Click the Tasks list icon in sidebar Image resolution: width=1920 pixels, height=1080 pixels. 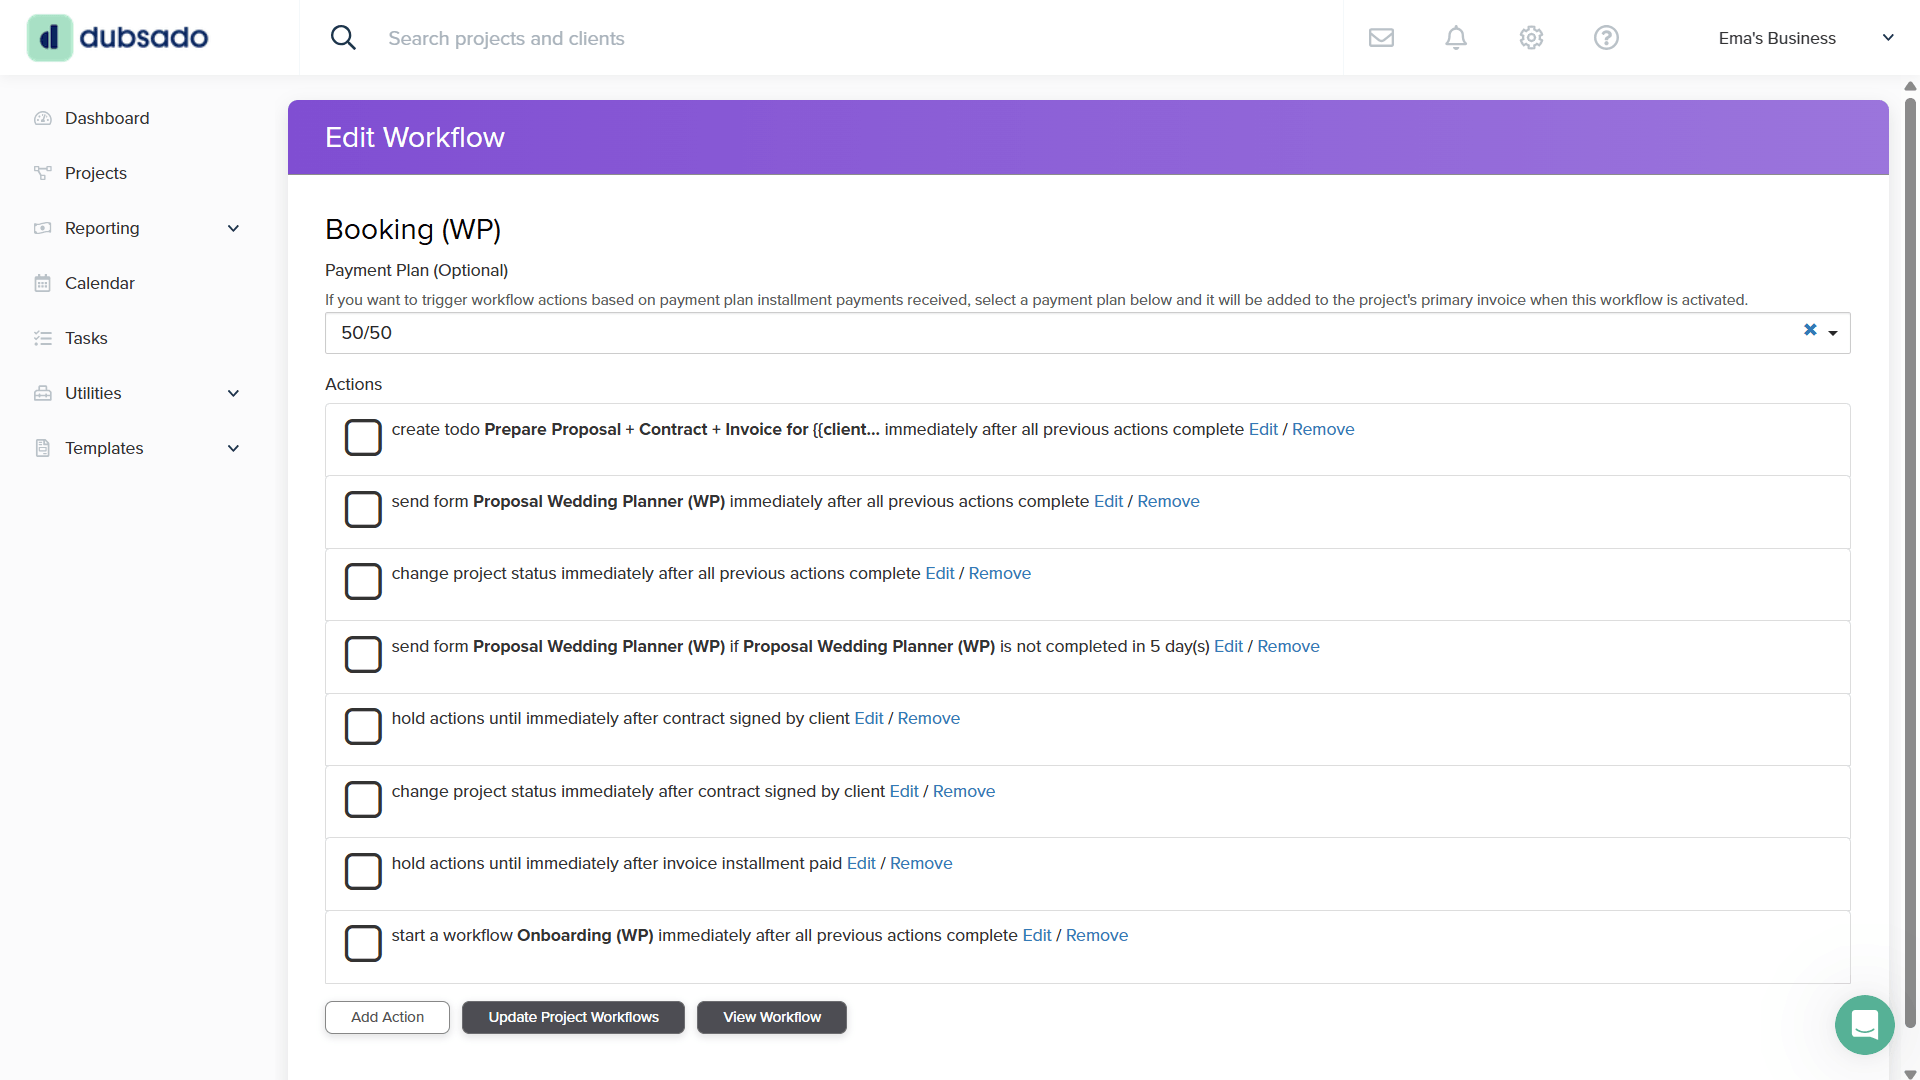pos(42,338)
